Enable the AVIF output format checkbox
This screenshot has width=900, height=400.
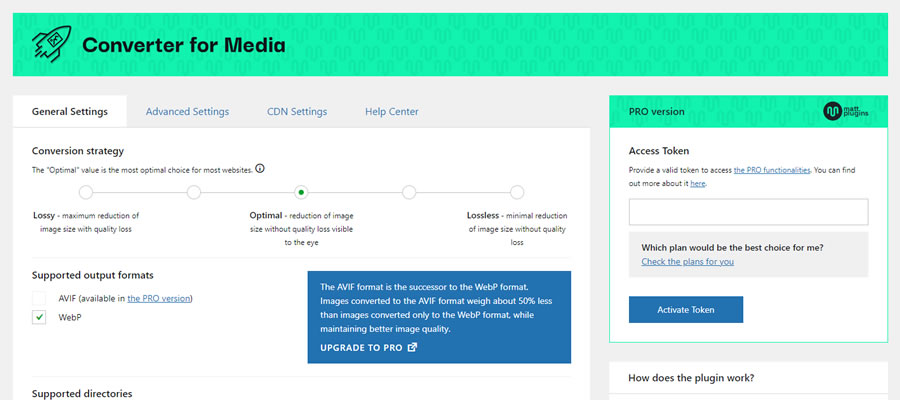(x=39, y=298)
